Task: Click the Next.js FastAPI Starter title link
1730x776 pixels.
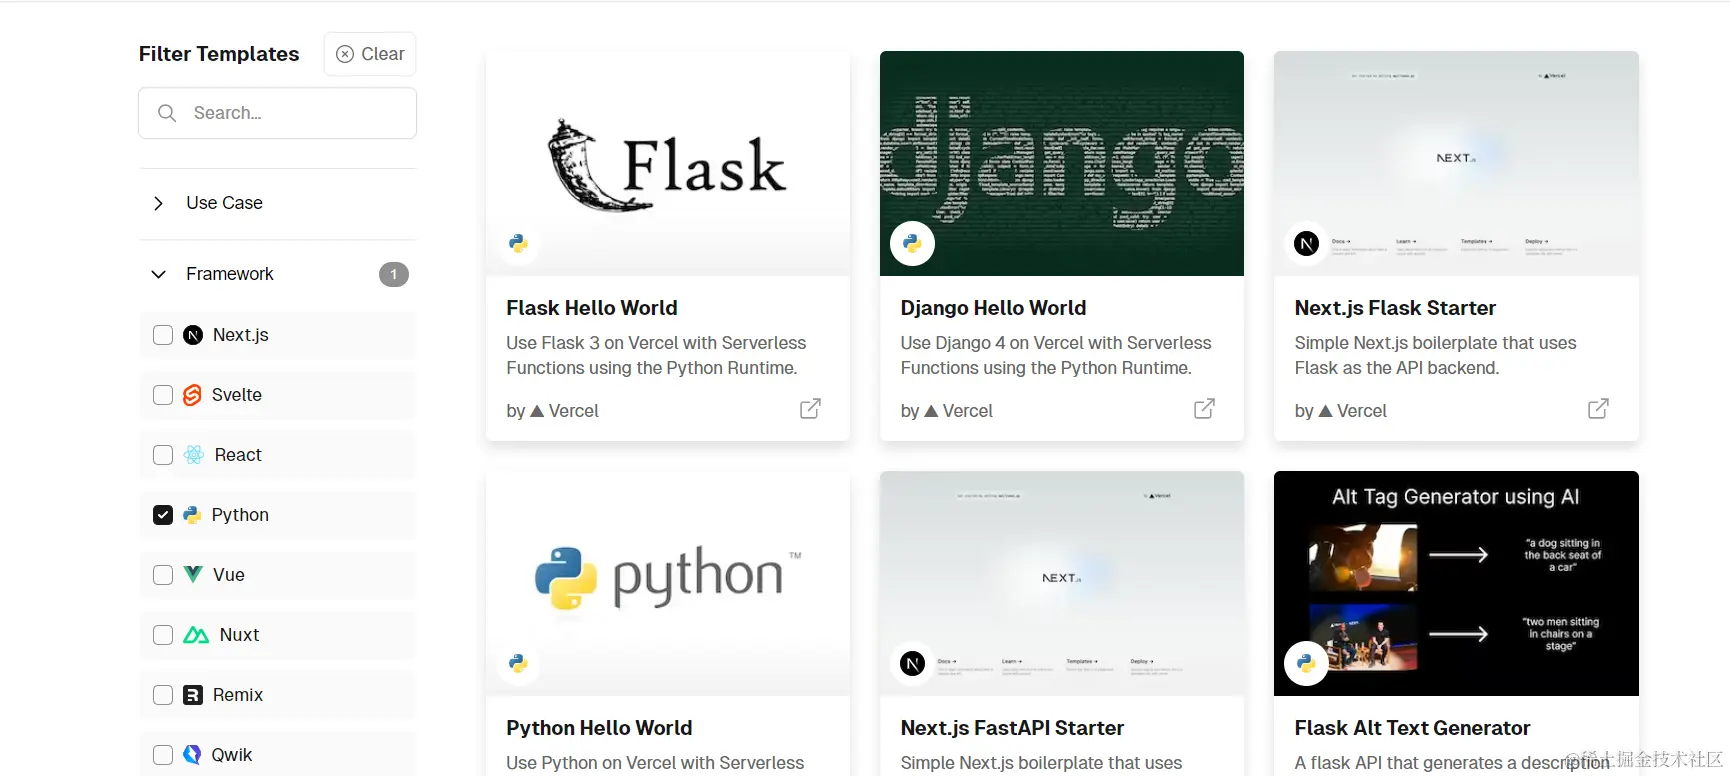Action: [x=1012, y=728]
